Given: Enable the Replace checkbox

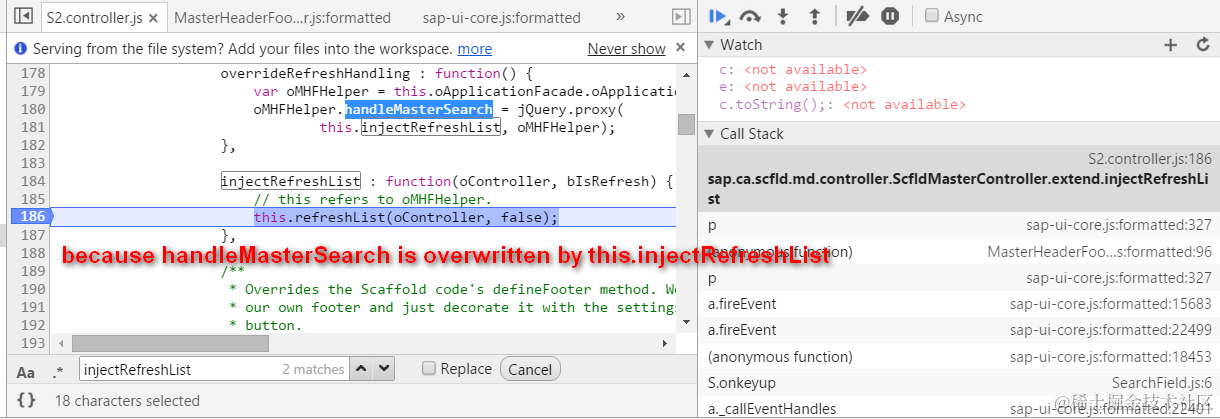Looking at the screenshot, I should point(429,369).
